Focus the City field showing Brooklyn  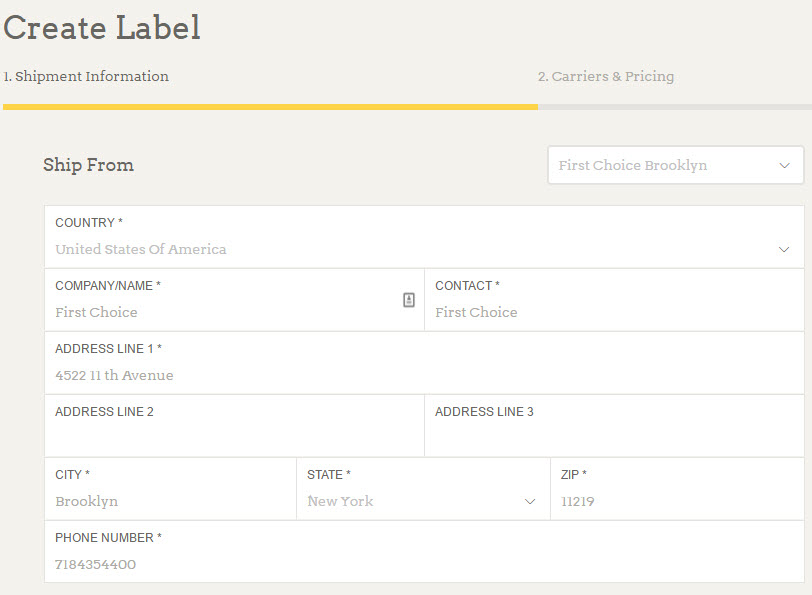coord(170,501)
